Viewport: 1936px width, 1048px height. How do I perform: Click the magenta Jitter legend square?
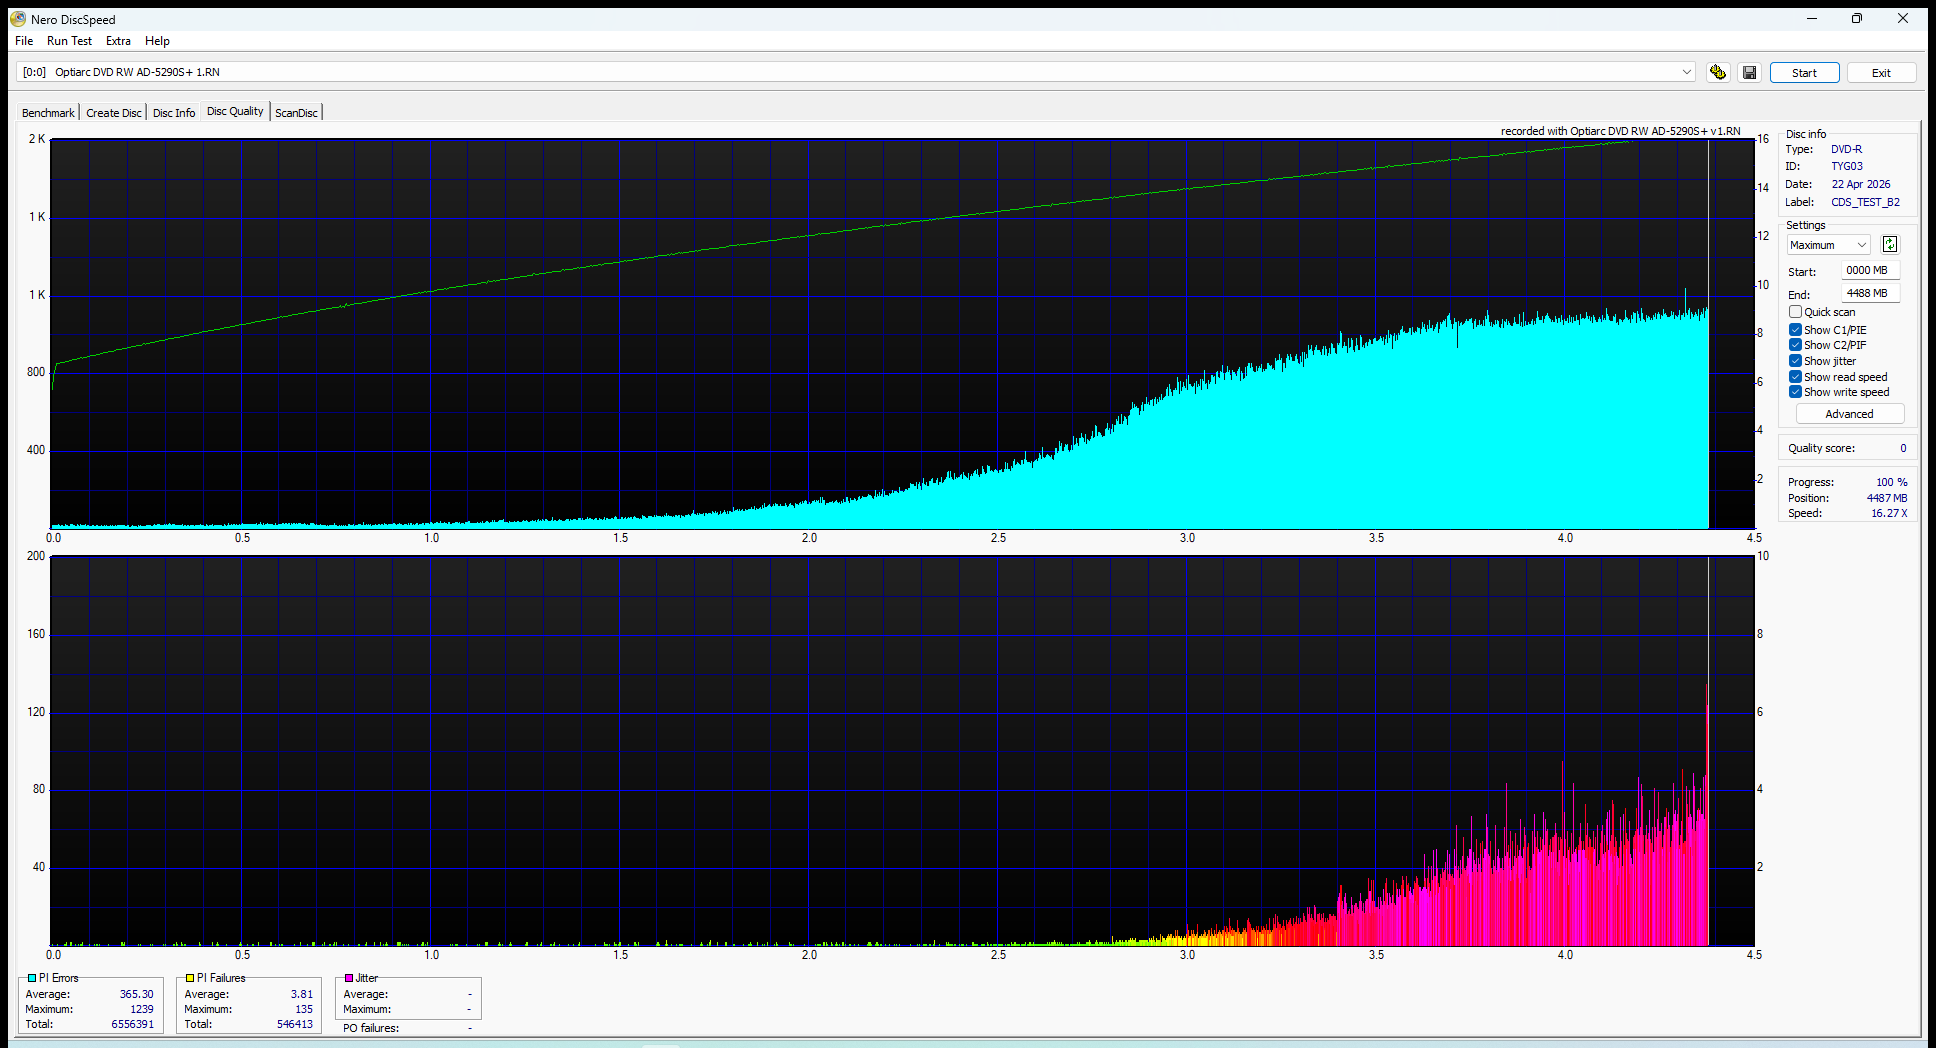pyautogui.click(x=349, y=978)
